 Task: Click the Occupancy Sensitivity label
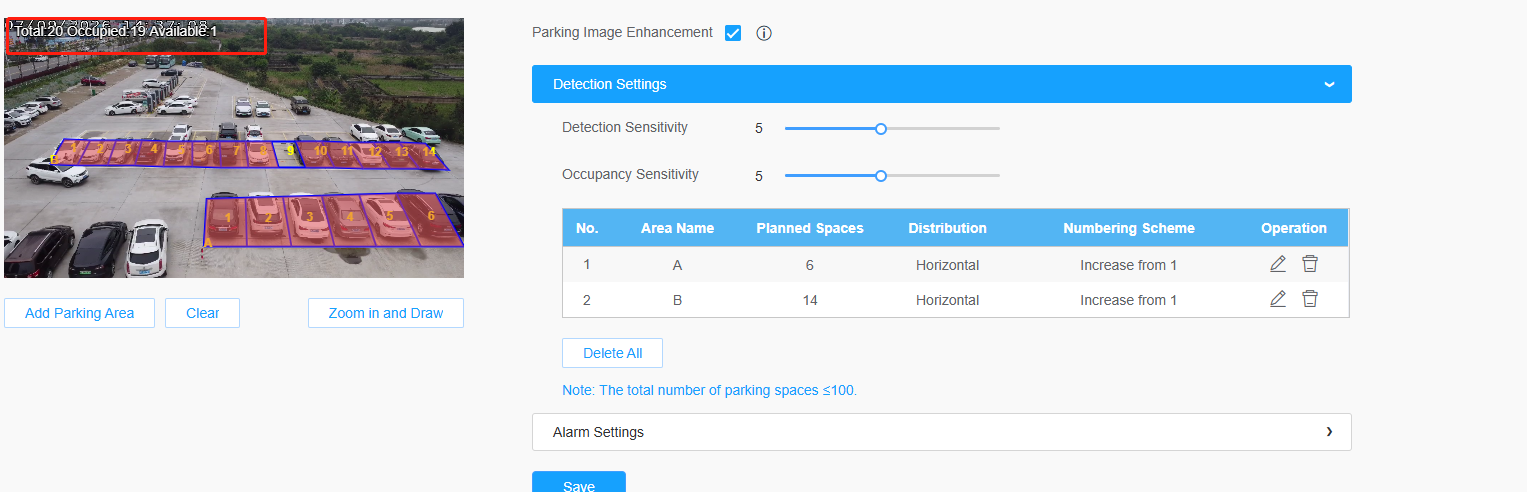(630, 174)
